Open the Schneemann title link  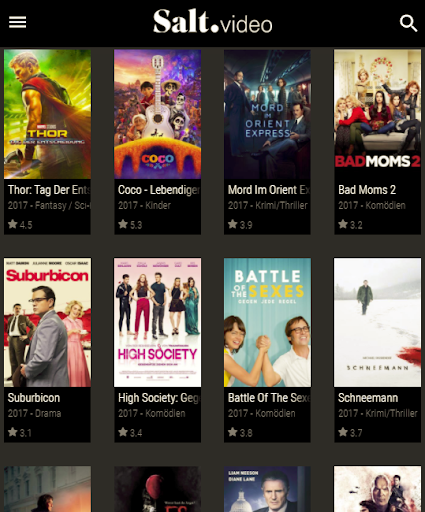368,398
